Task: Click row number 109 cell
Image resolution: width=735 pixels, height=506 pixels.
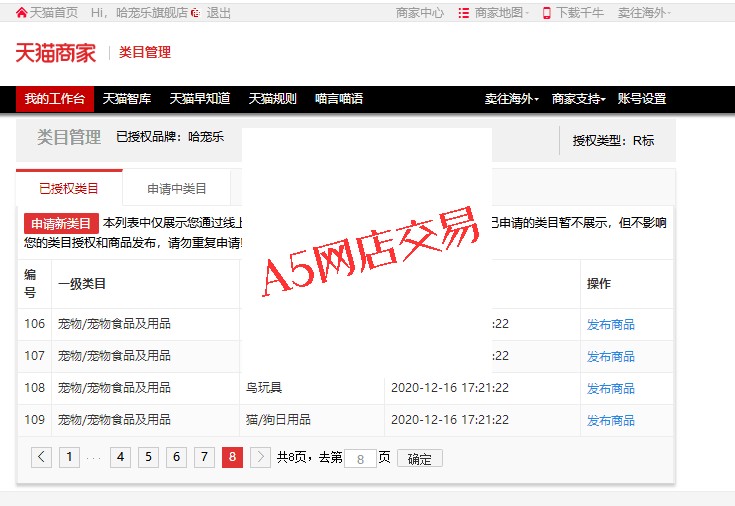Action: [35, 419]
